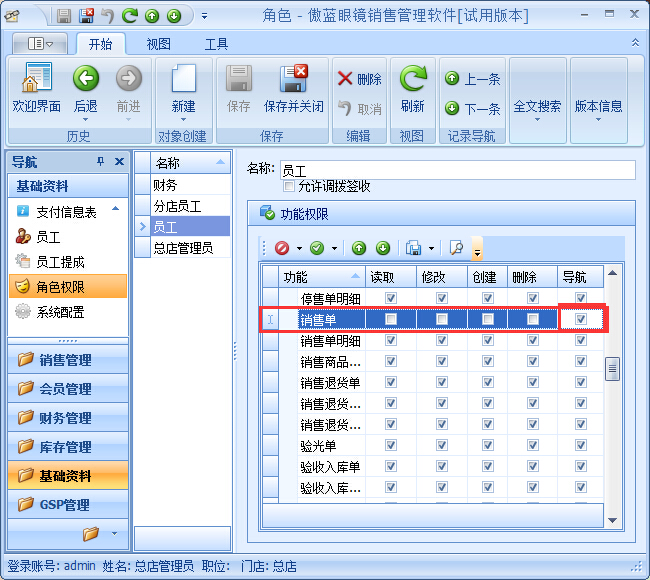Open 员工提成 in navigation
Viewport: 650px width, 580px height.
tap(61, 262)
